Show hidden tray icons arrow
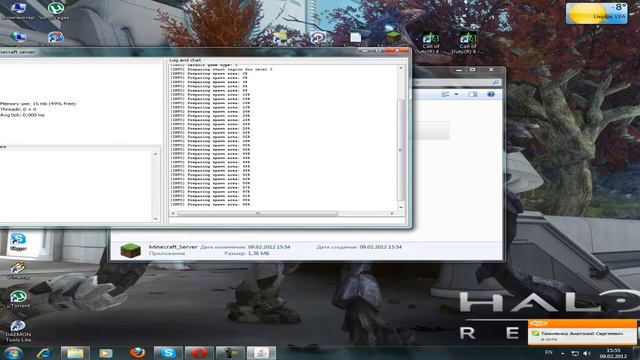This screenshot has width=640, height=360. point(562,353)
